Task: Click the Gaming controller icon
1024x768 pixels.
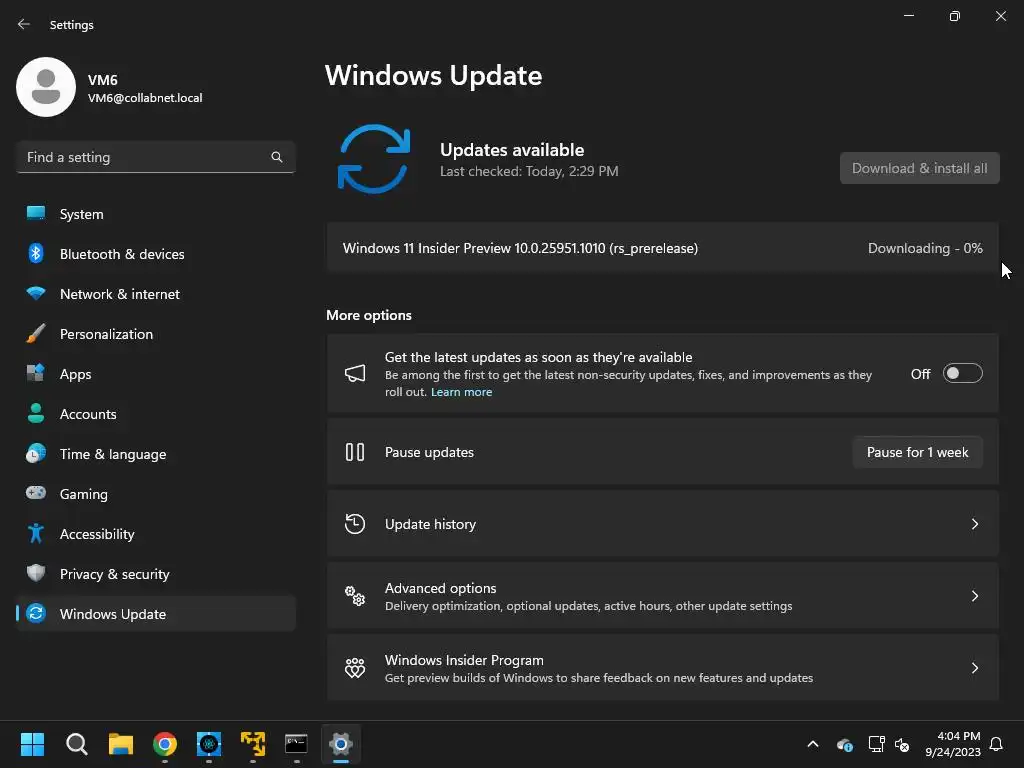Action: click(36, 493)
